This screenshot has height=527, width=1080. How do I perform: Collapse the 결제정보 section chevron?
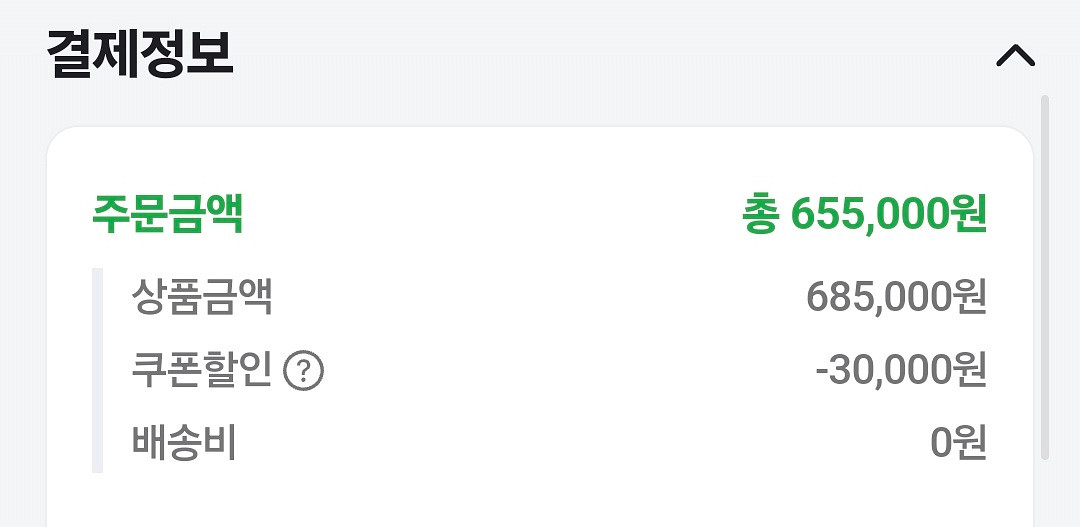(1015, 55)
